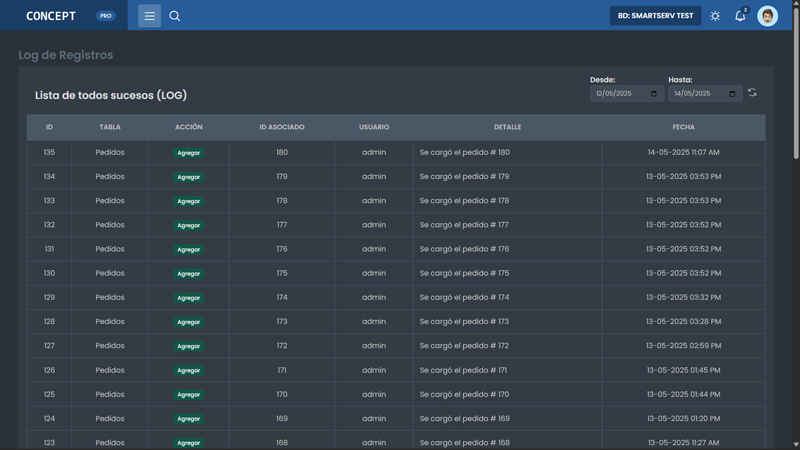
Task: Open calendar picker in Hasta field
Action: 732,94
